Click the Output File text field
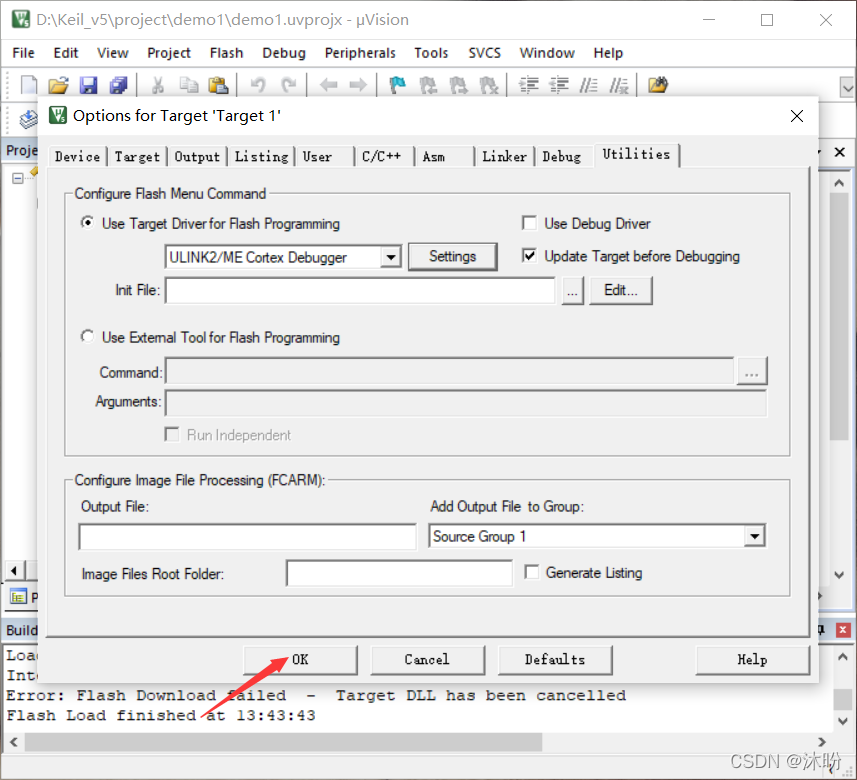The image size is (857, 780). coord(247,537)
